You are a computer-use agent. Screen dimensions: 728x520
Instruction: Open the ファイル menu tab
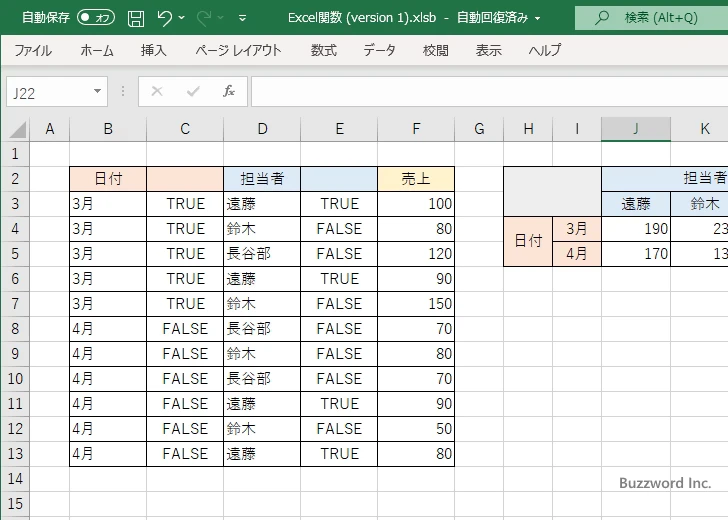tap(33, 50)
